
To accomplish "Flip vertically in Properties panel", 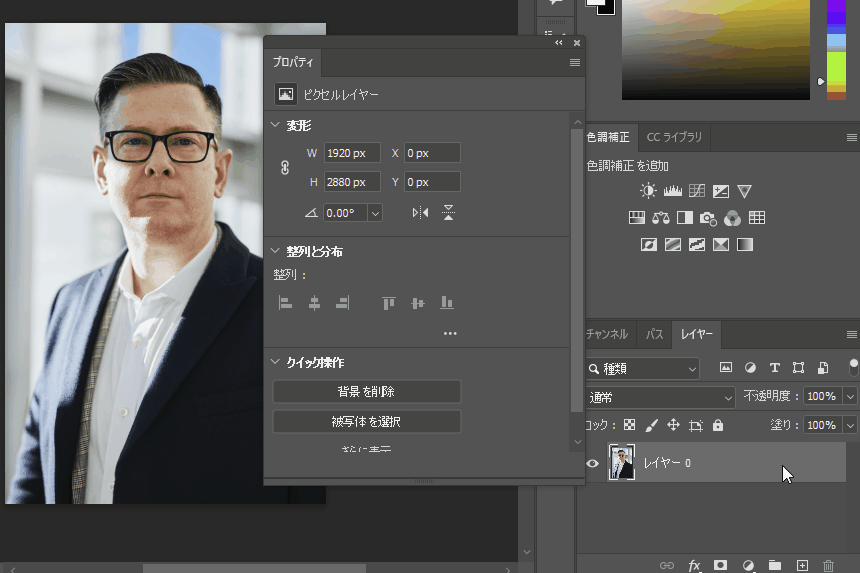I will (x=448, y=213).
